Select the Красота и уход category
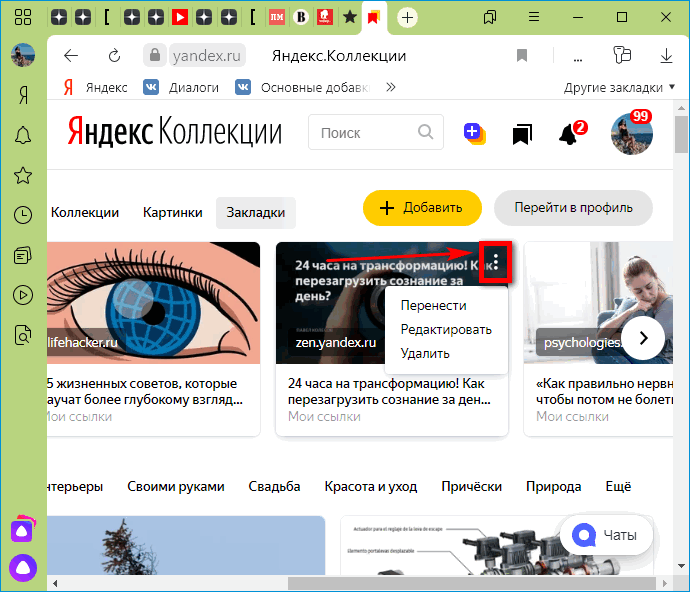This screenshot has height=592, width=690. coord(371,486)
